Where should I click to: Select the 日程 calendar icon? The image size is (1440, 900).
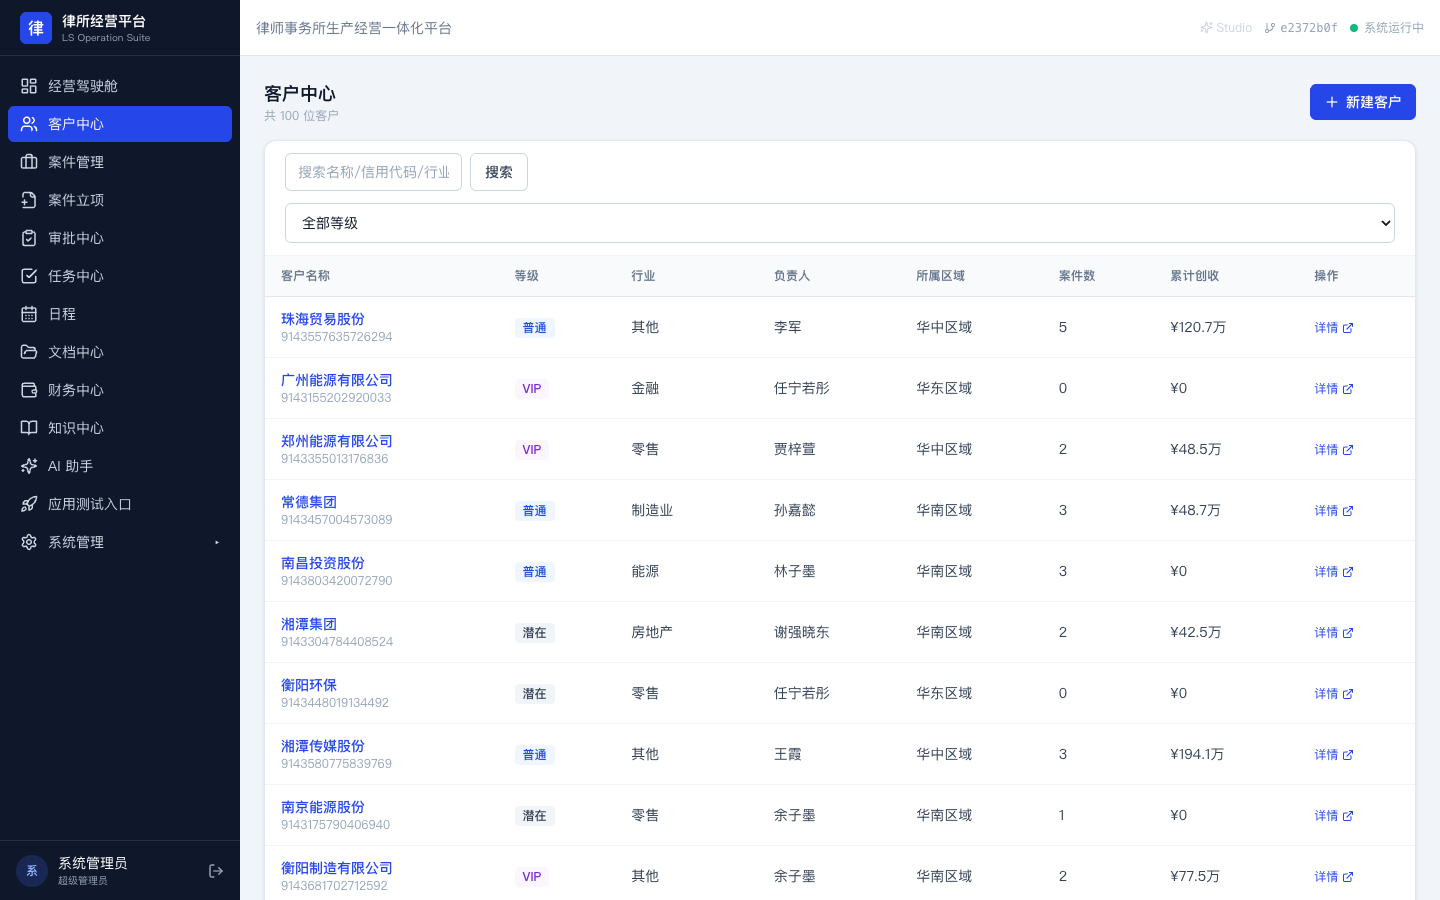coord(29,314)
